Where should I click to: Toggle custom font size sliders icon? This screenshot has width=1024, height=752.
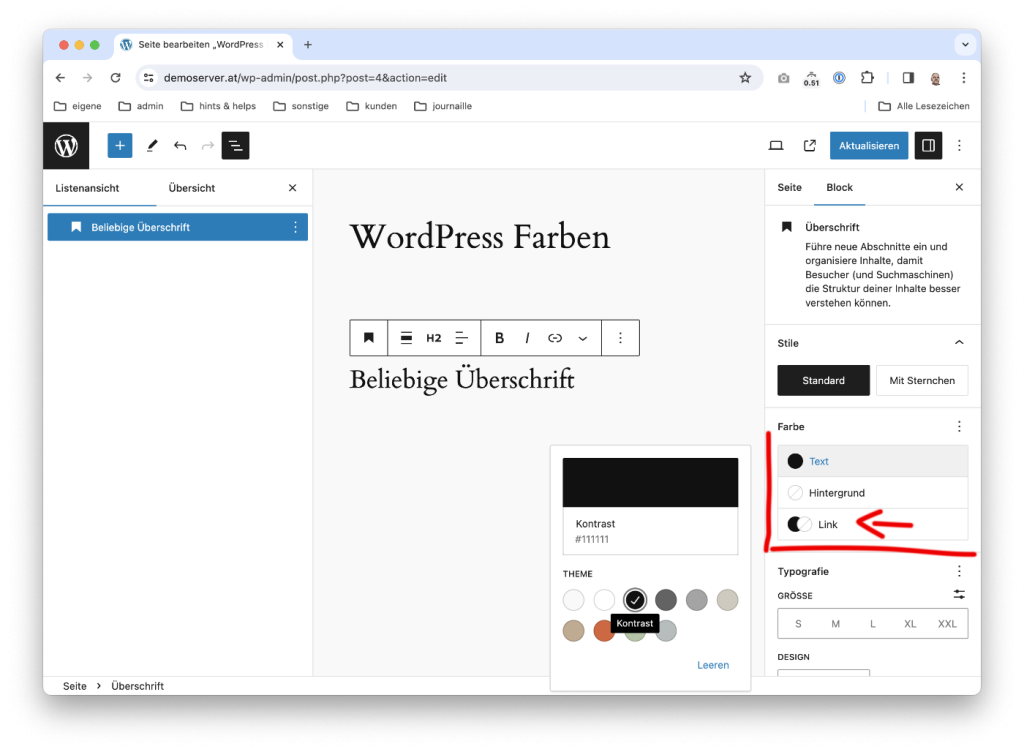[x=959, y=595]
